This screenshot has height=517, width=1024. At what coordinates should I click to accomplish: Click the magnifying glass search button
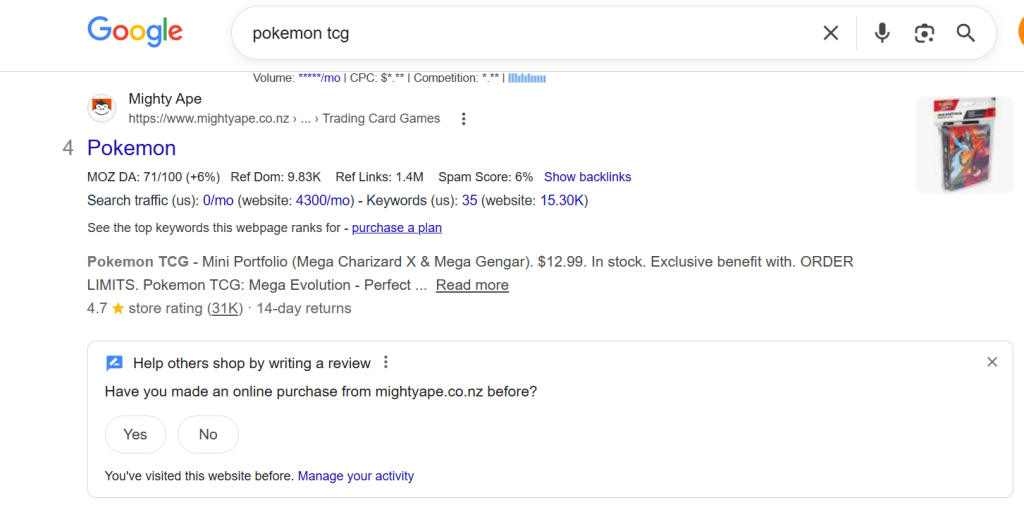pyautogui.click(x=966, y=33)
